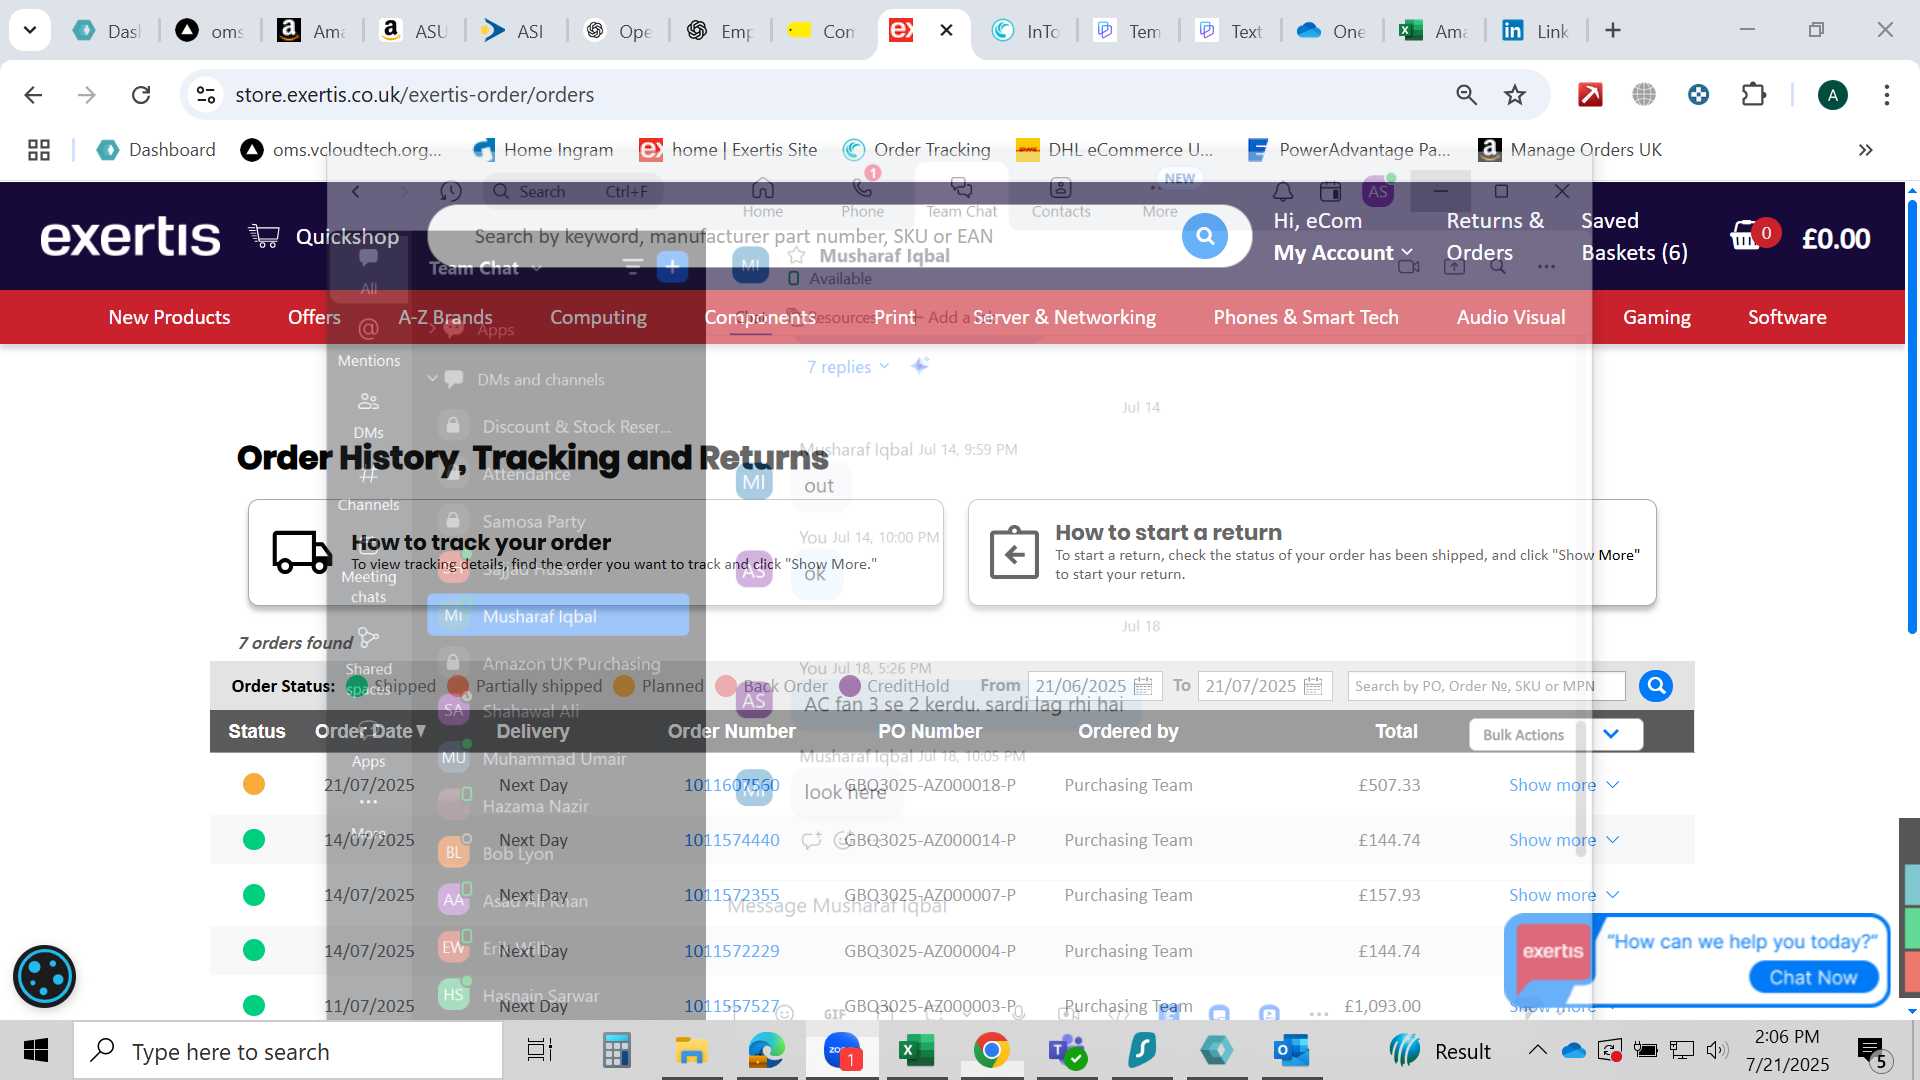The image size is (1920, 1080).
Task: Click the Chat Now button
Action: point(1813,977)
